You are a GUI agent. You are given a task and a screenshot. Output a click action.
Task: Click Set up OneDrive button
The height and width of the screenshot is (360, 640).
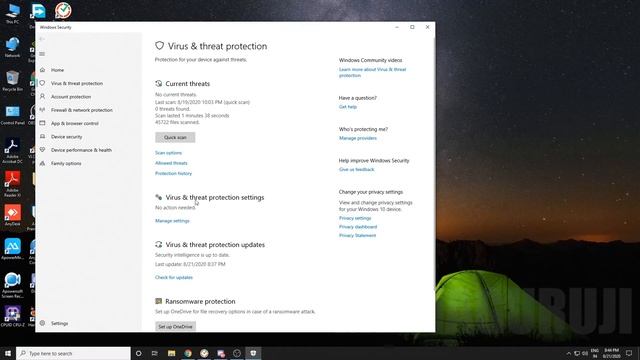pyautogui.click(x=175, y=327)
